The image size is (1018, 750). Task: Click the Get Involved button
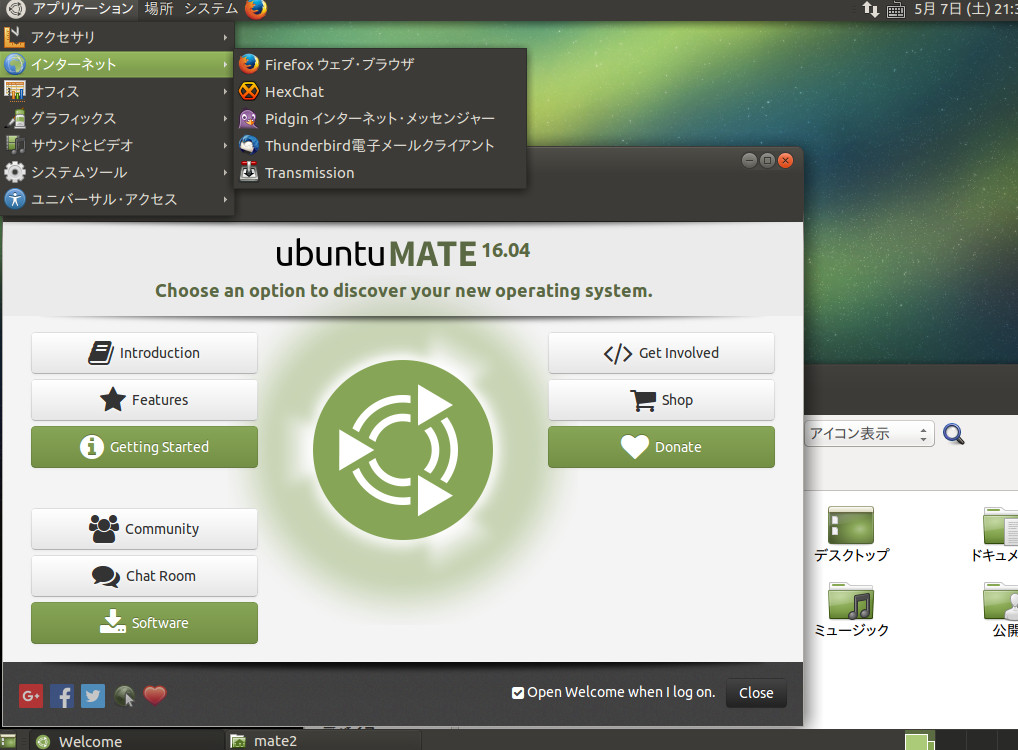point(661,353)
